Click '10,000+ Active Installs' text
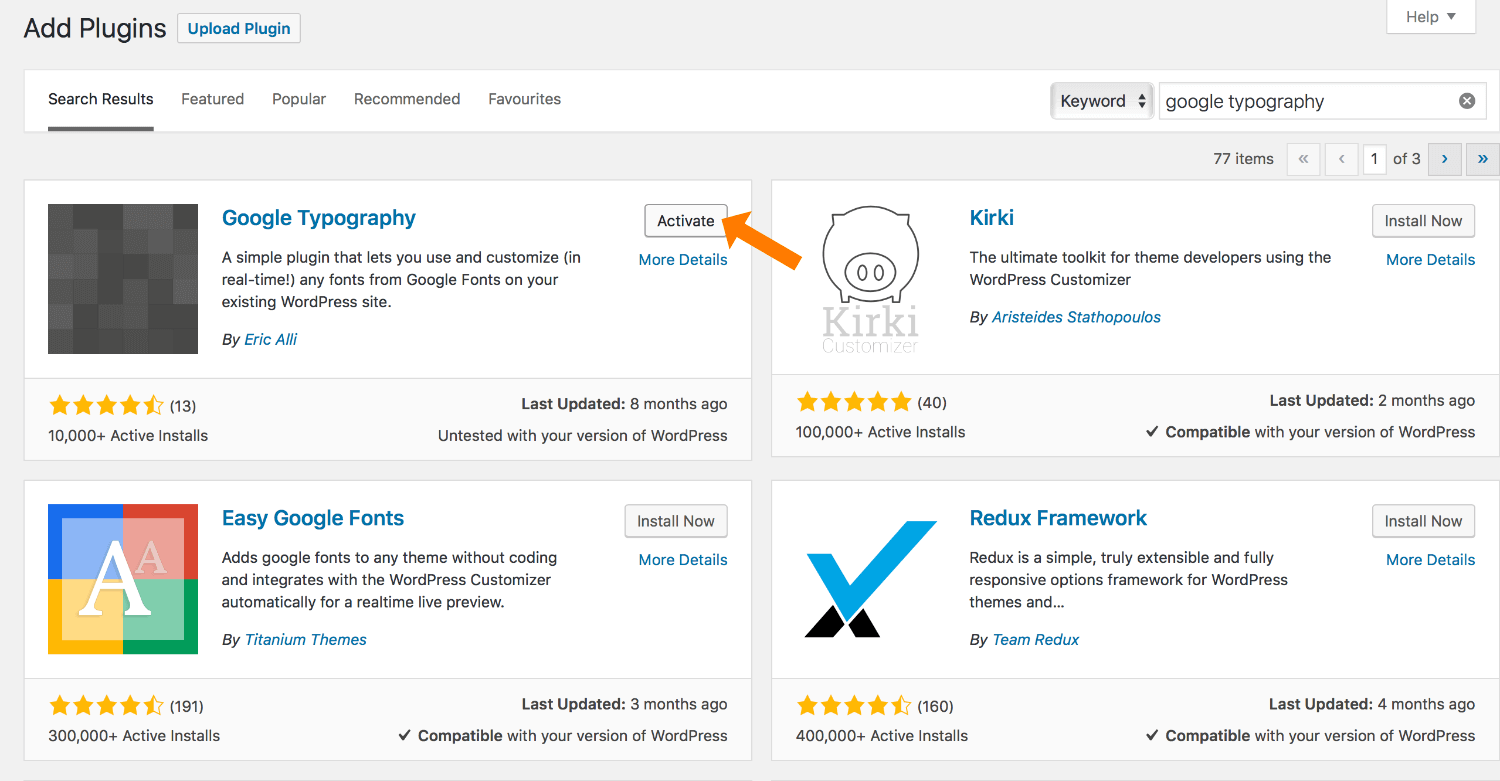 tap(128, 435)
